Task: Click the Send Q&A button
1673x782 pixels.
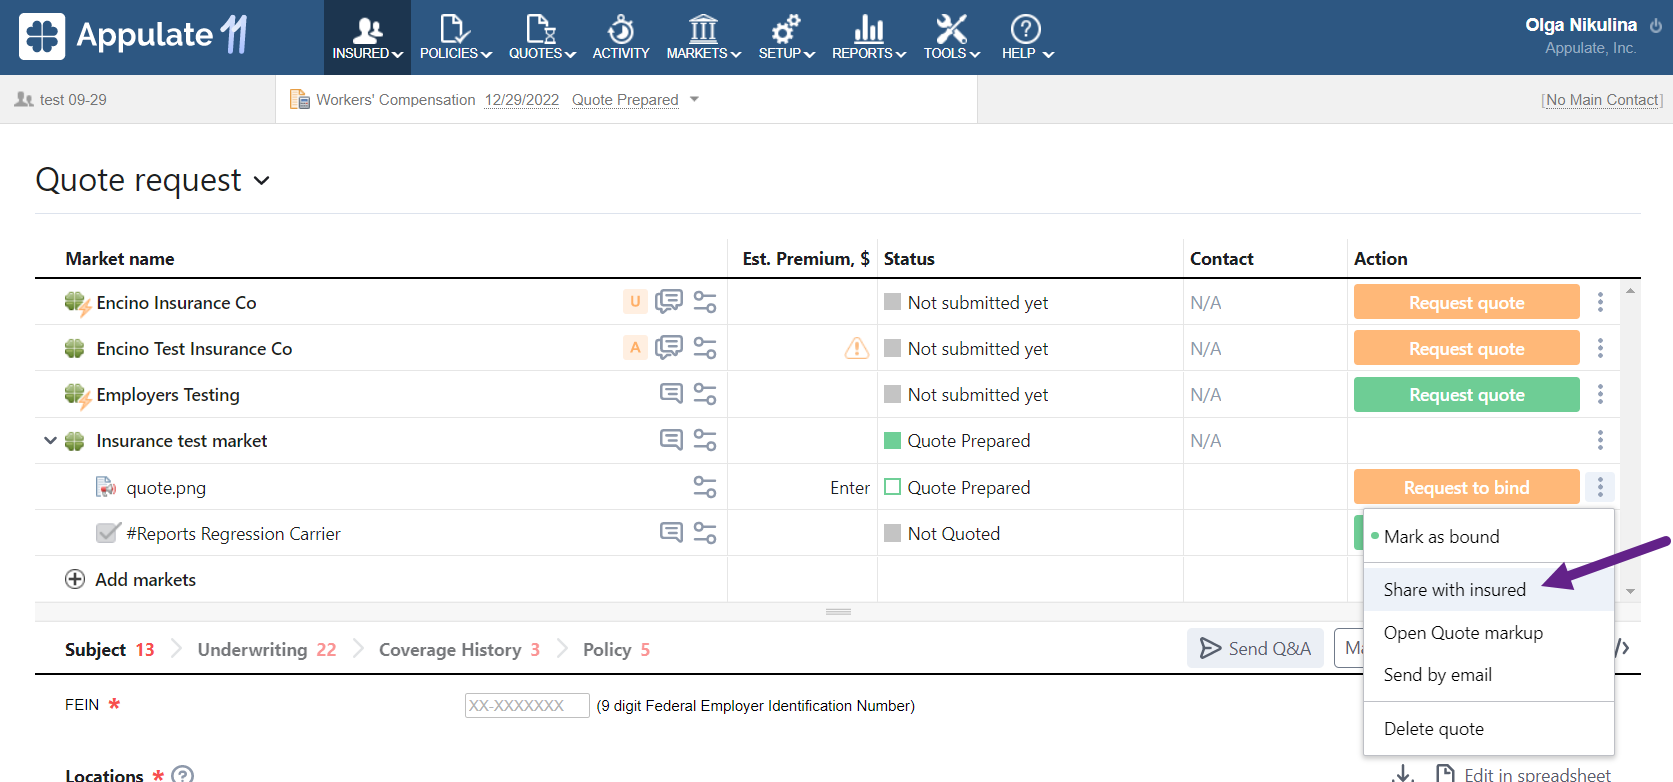Action: tap(1255, 648)
